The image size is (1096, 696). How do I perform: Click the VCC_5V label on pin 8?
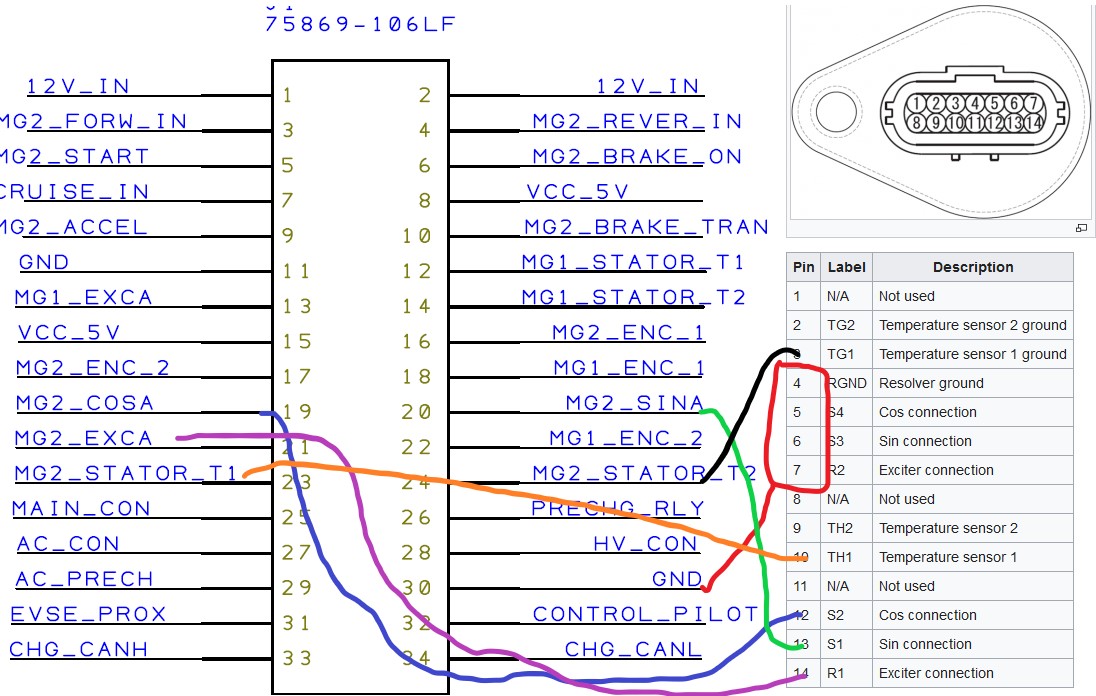point(577,191)
